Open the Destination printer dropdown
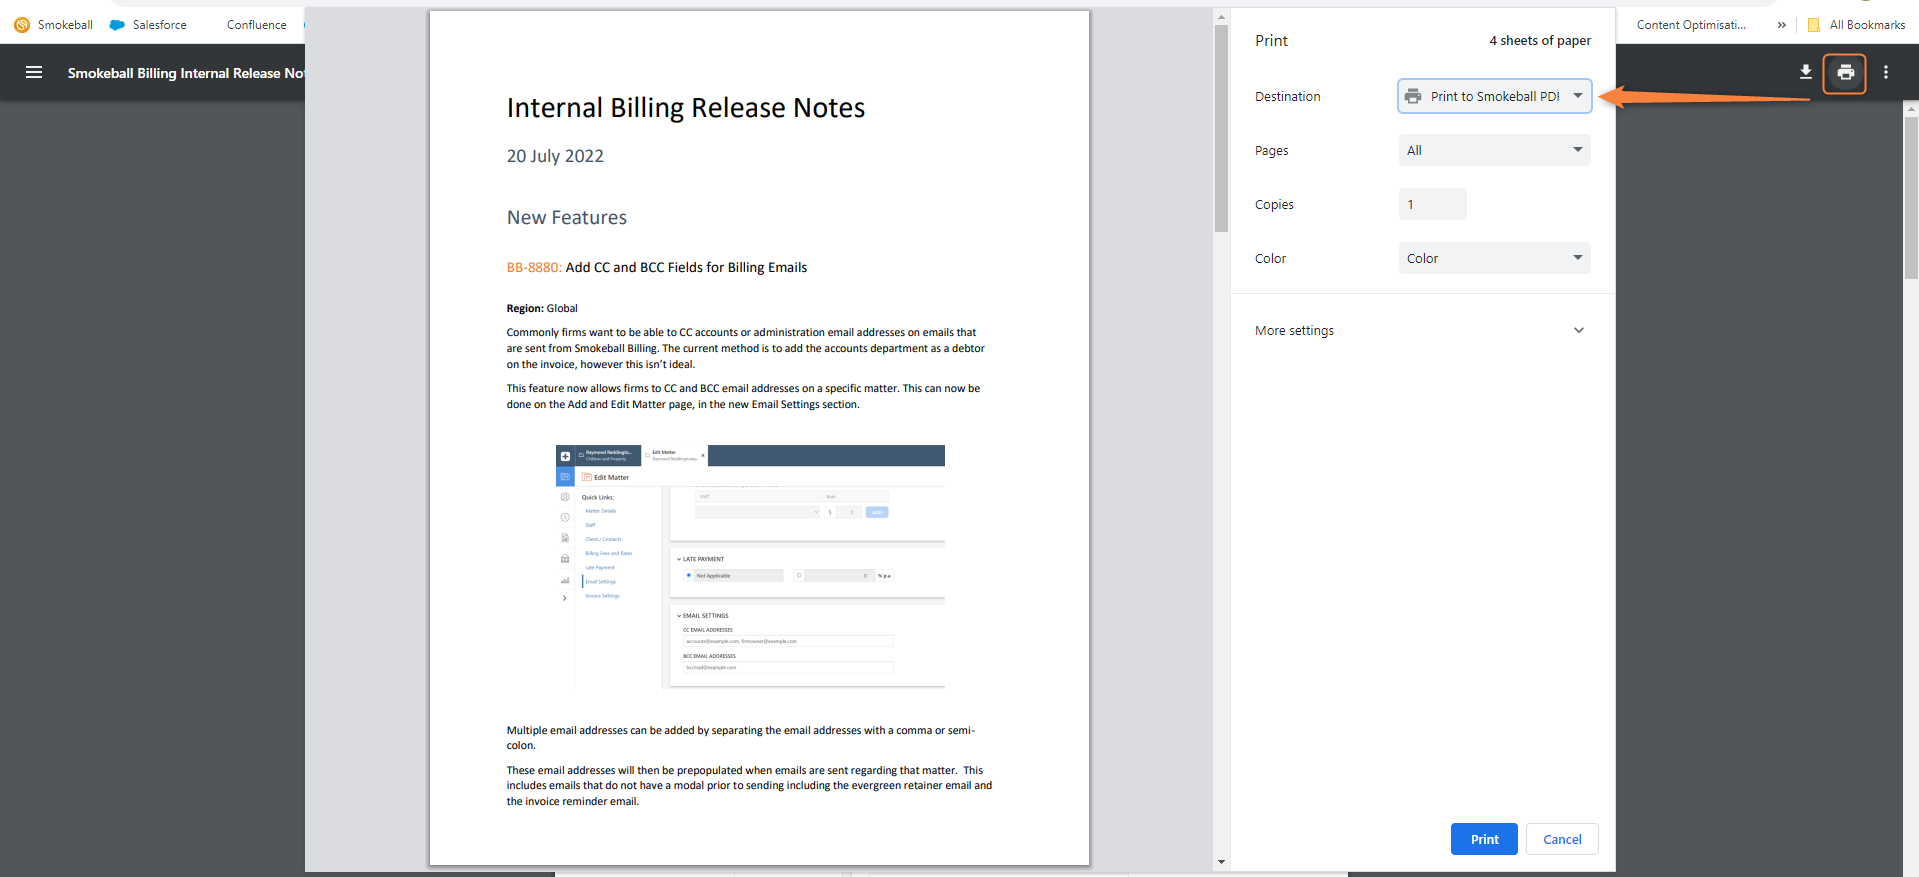The width and height of the screenshot is (1919, 877). click(1494, 96)
